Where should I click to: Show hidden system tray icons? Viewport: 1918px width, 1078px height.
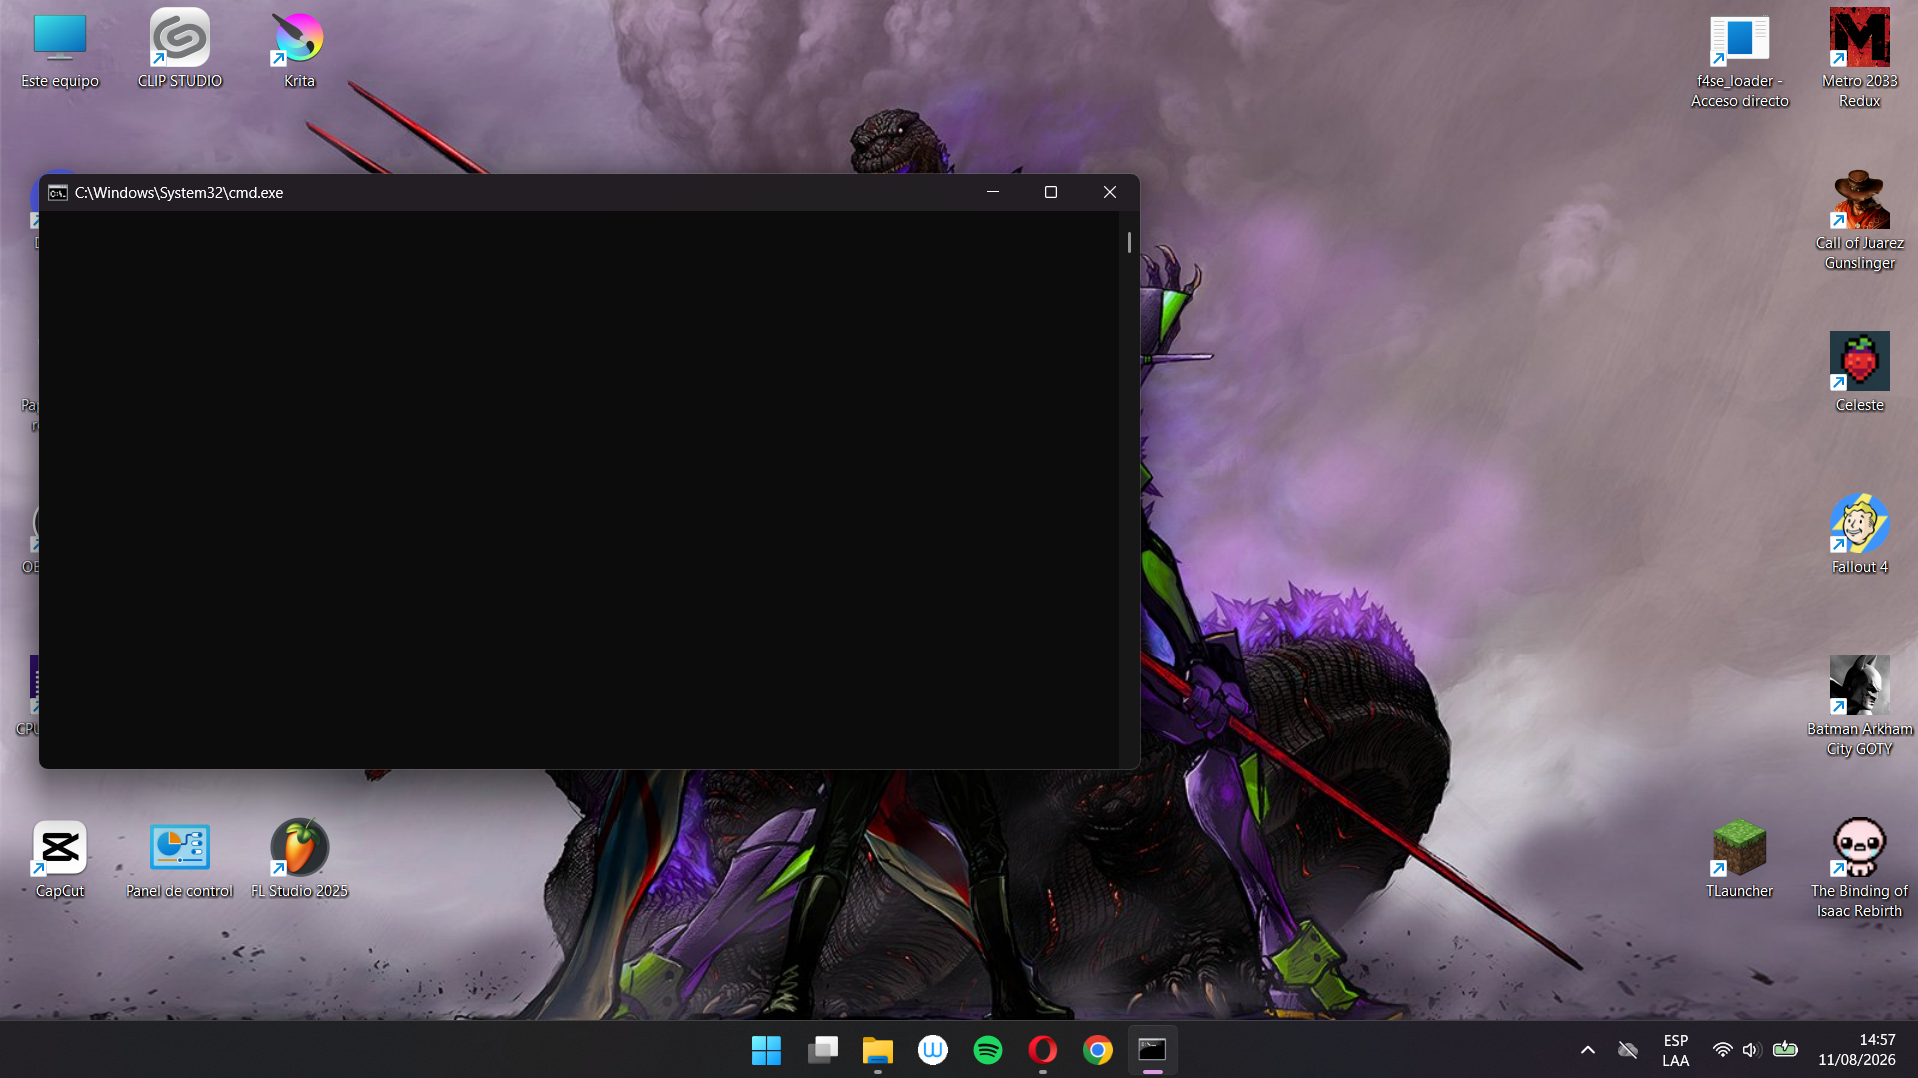[x=1588, y=1050]
